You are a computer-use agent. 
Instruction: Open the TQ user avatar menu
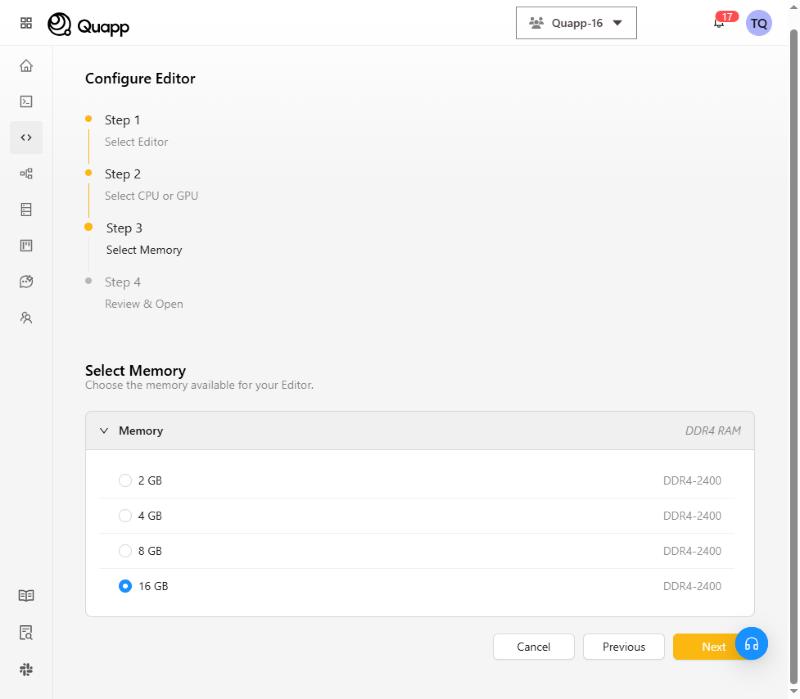point(759,23)
